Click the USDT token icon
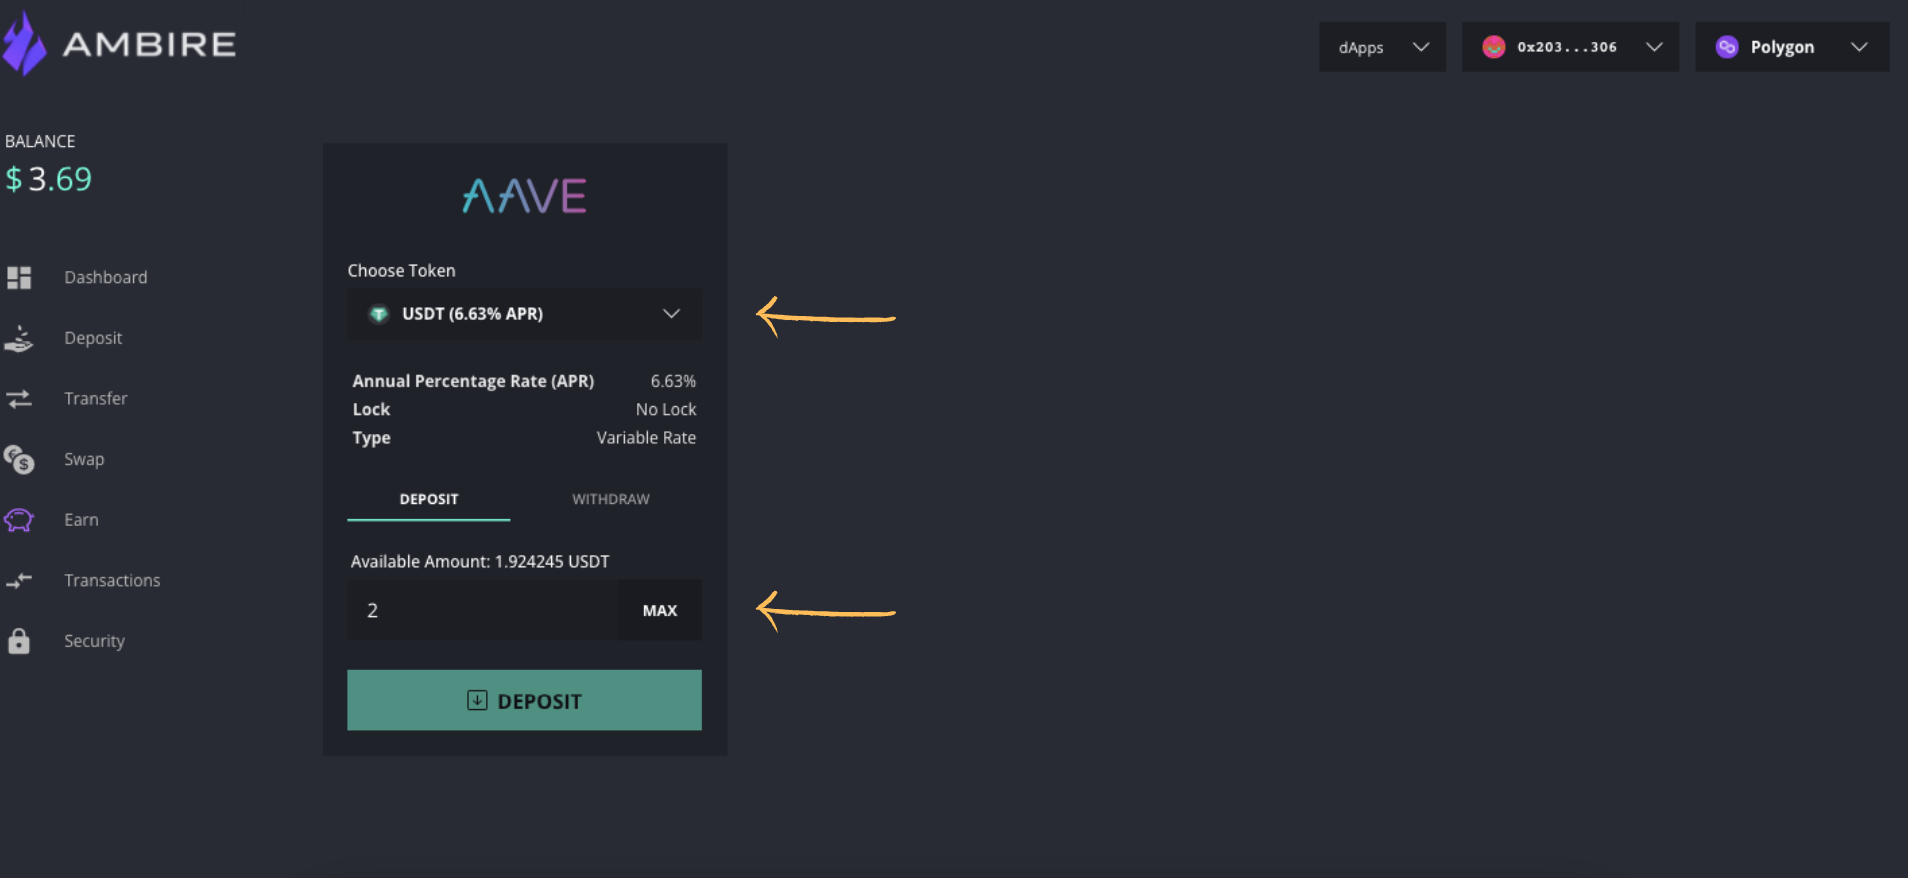This screenshot has height=878, width=1908. click(x=379, y=314)
